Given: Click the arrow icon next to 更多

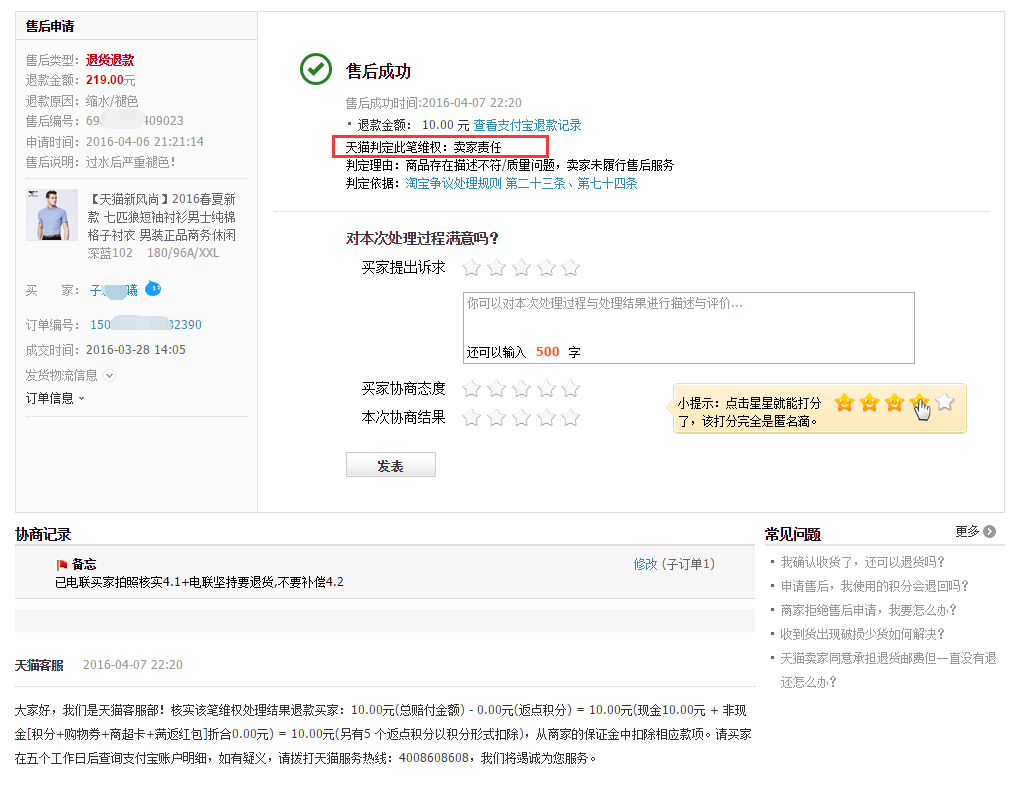Looking at the screenshot, I should point(990,532).
